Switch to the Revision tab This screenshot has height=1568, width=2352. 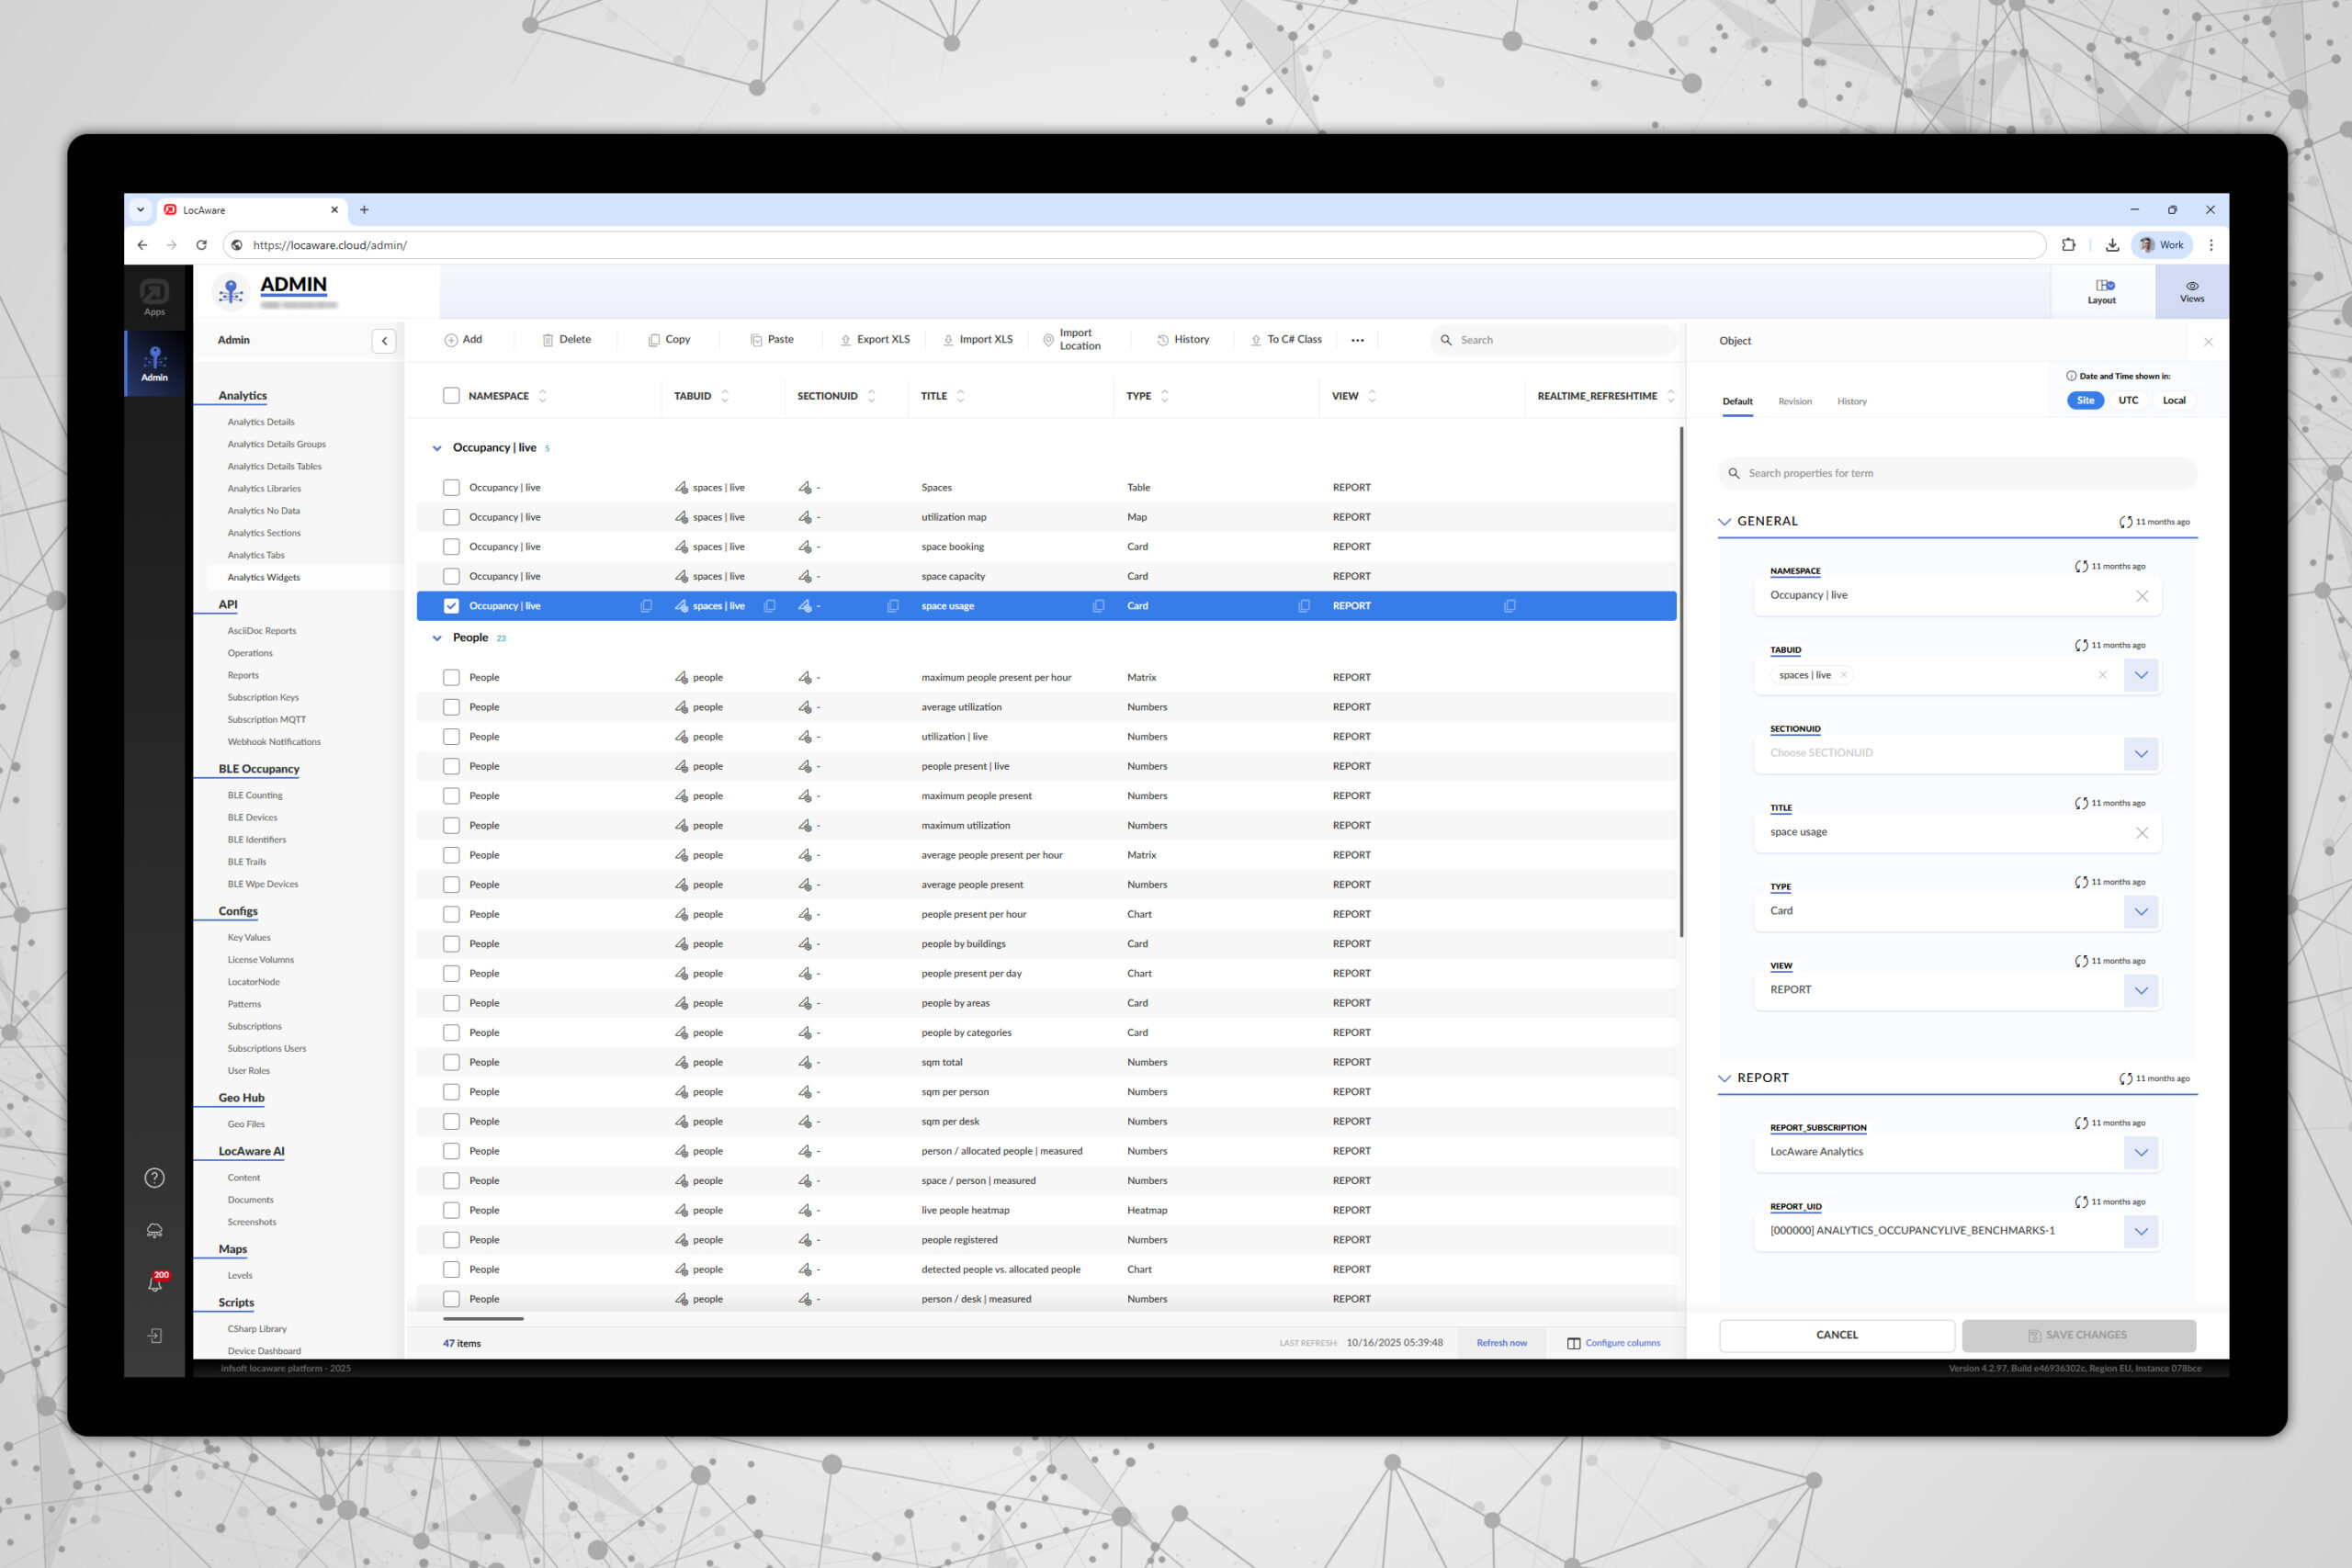click(x=1794, y=402)
